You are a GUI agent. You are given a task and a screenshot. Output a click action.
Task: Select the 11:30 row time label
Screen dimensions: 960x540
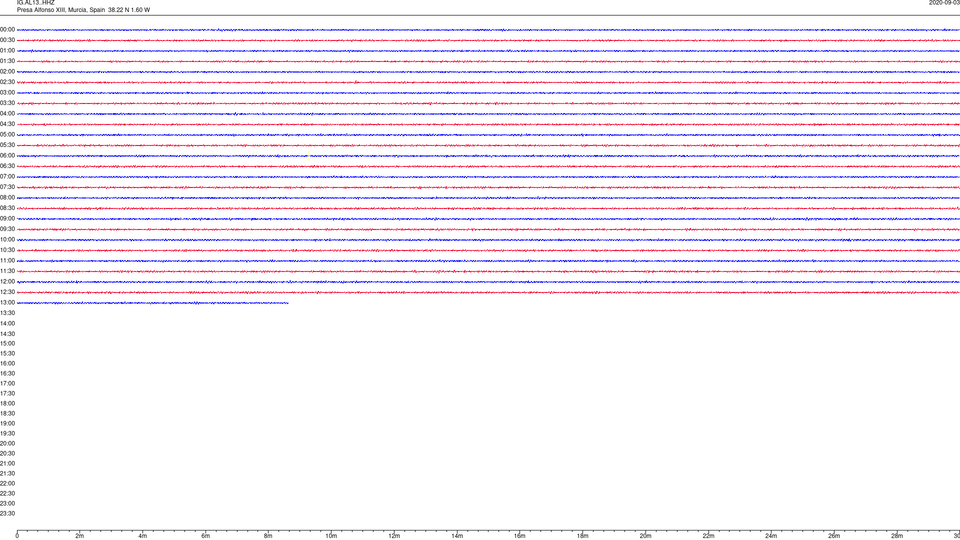7,271
